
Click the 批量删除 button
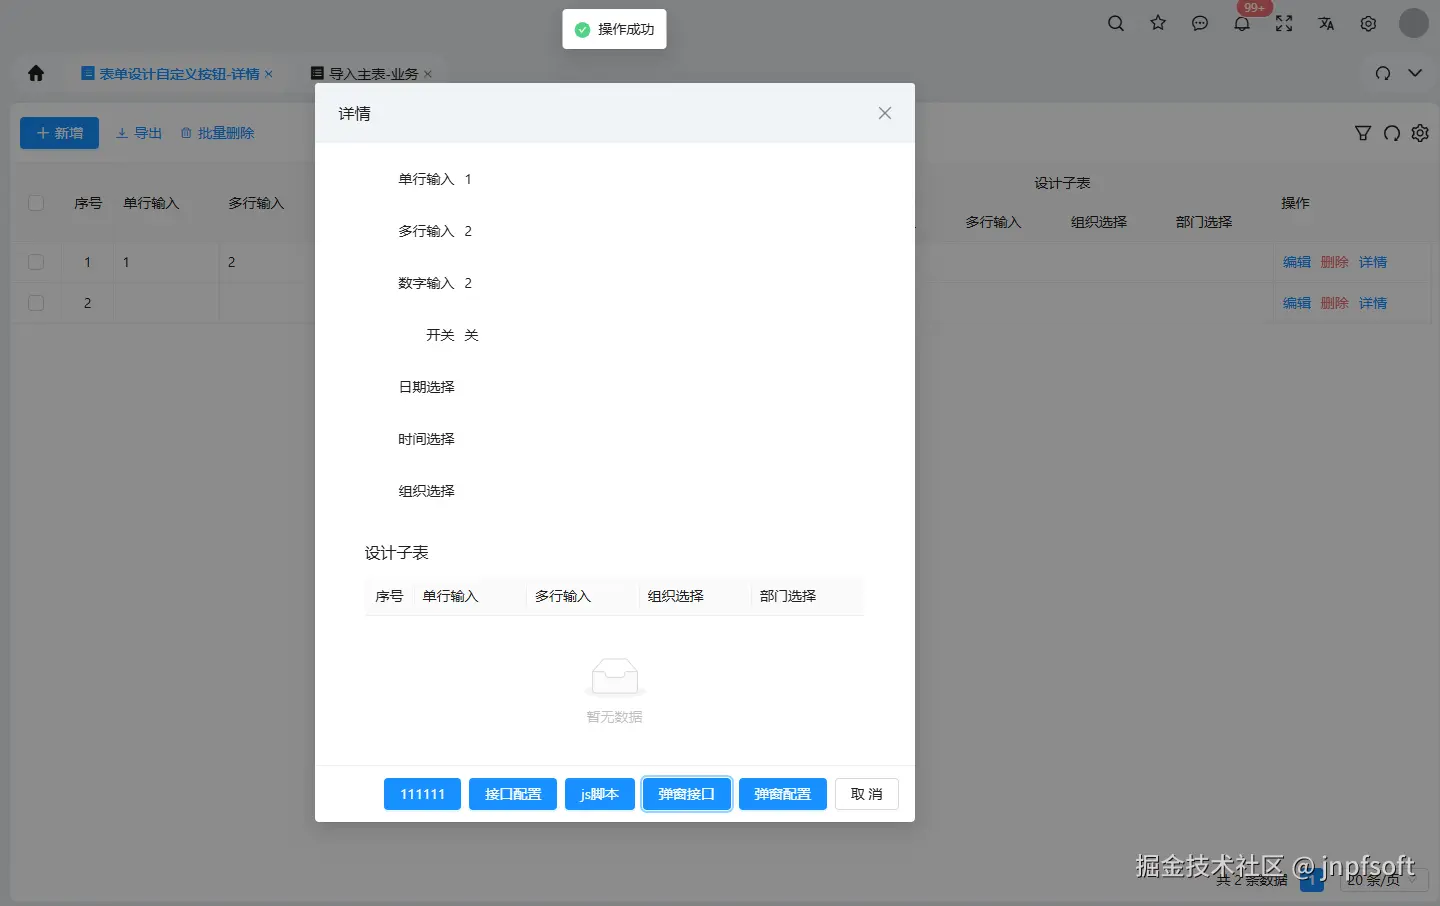217,133
